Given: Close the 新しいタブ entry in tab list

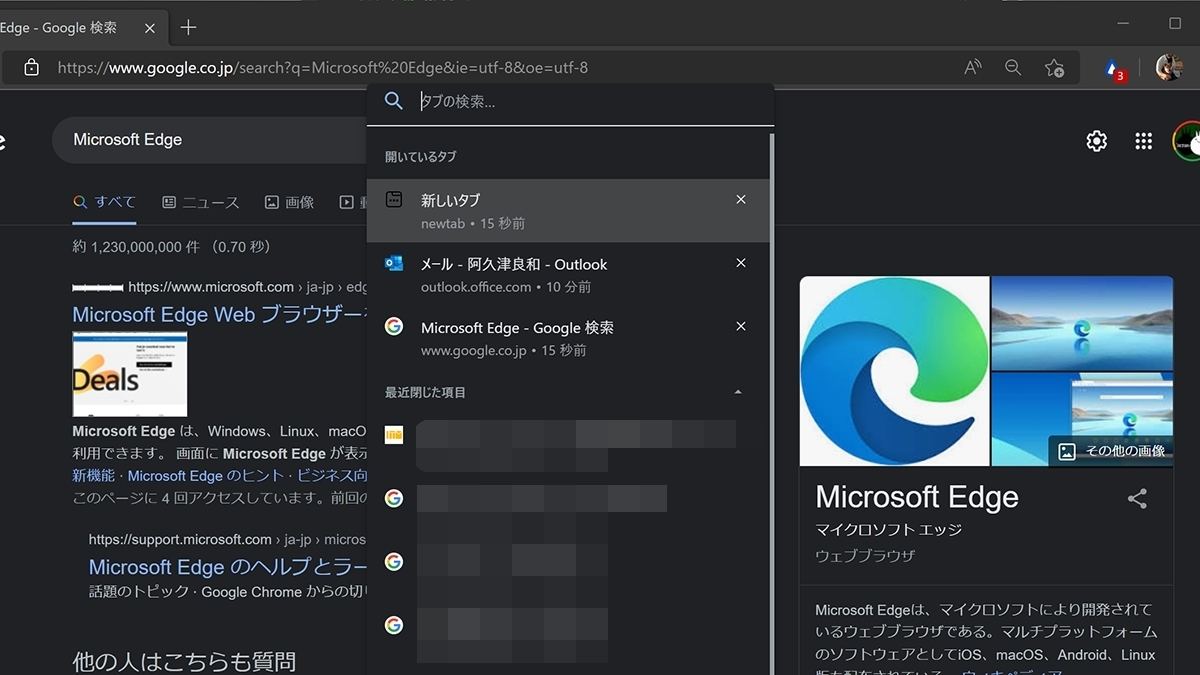Looking at the screenshot, I should (x=741, y=200).
